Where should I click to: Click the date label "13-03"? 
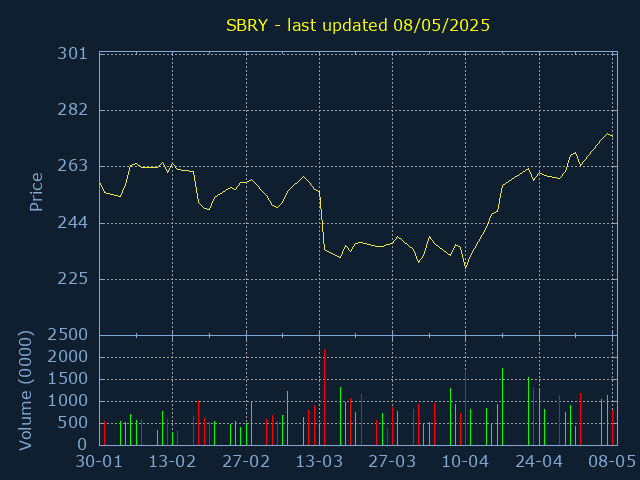[319, 462]
